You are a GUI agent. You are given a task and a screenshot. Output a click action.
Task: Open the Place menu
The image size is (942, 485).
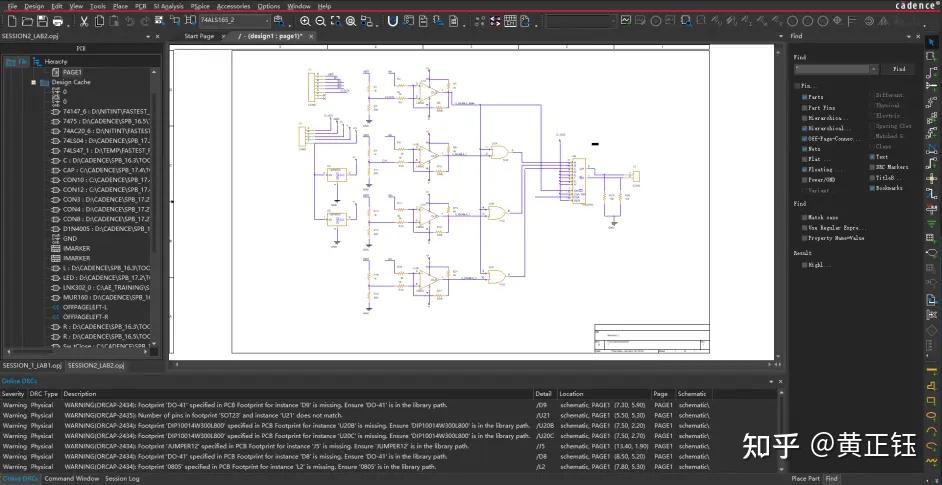tap(120, 6)
